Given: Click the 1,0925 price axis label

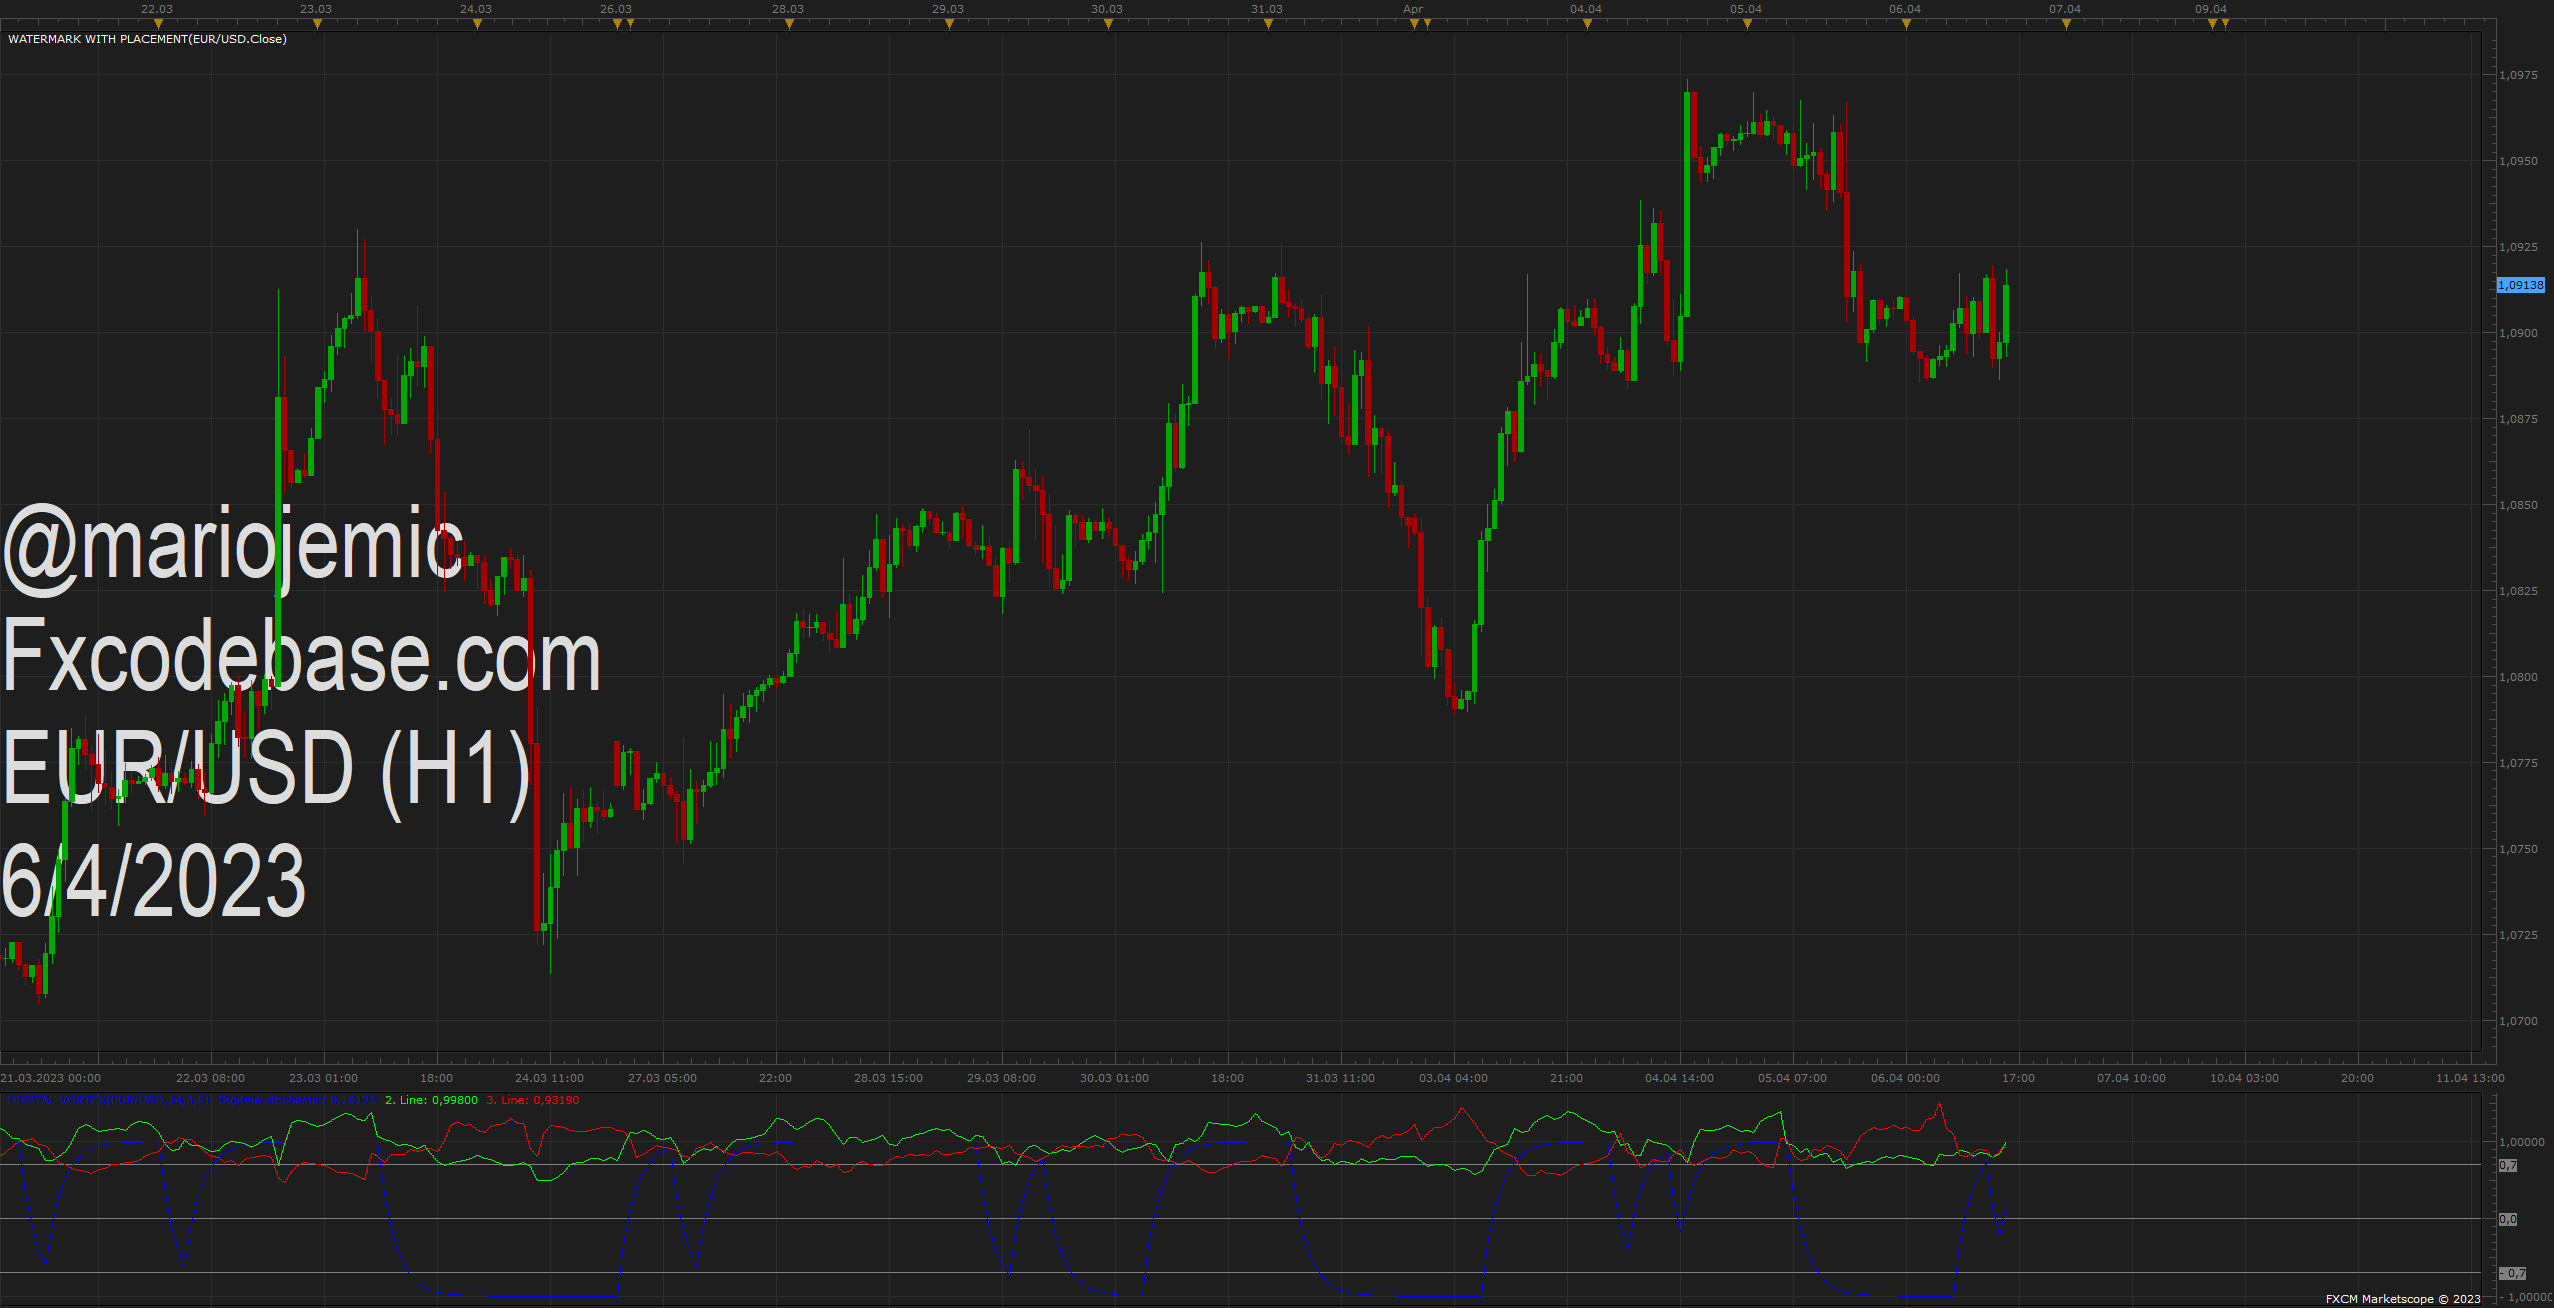Looking at the screenshot, I should [x=2518, y=247].
